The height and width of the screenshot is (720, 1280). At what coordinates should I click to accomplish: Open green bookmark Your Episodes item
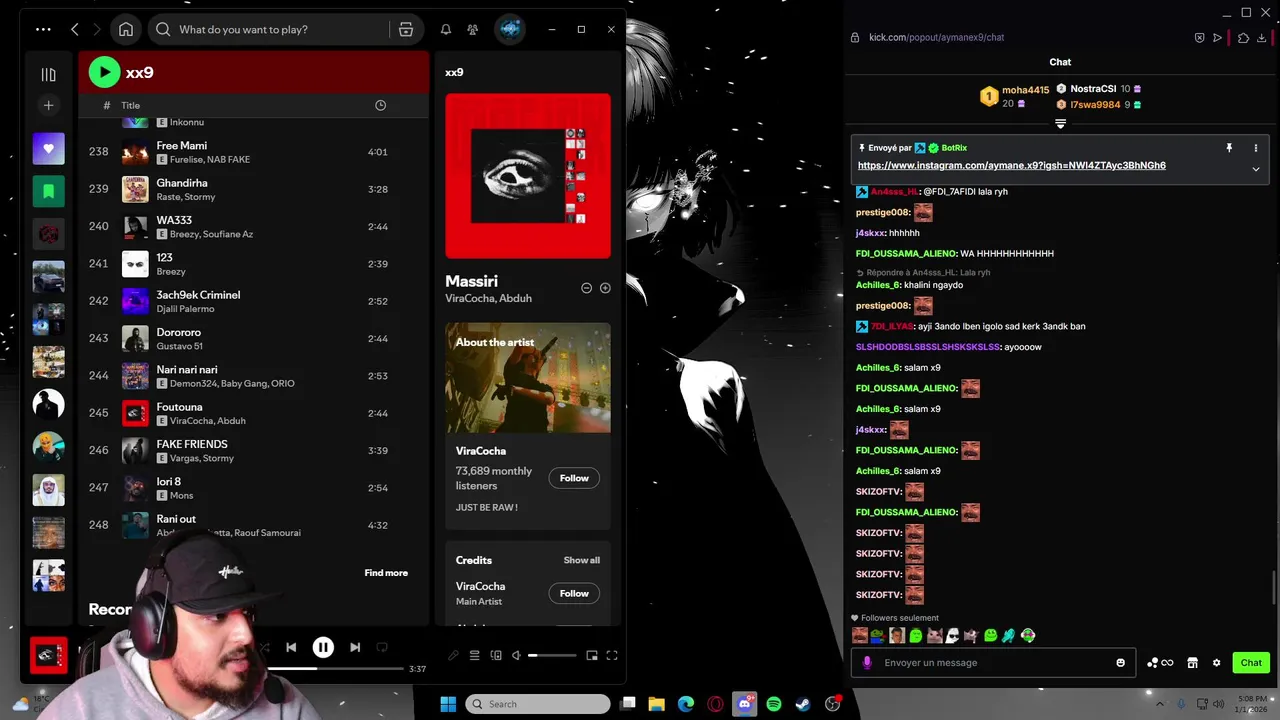48,191
